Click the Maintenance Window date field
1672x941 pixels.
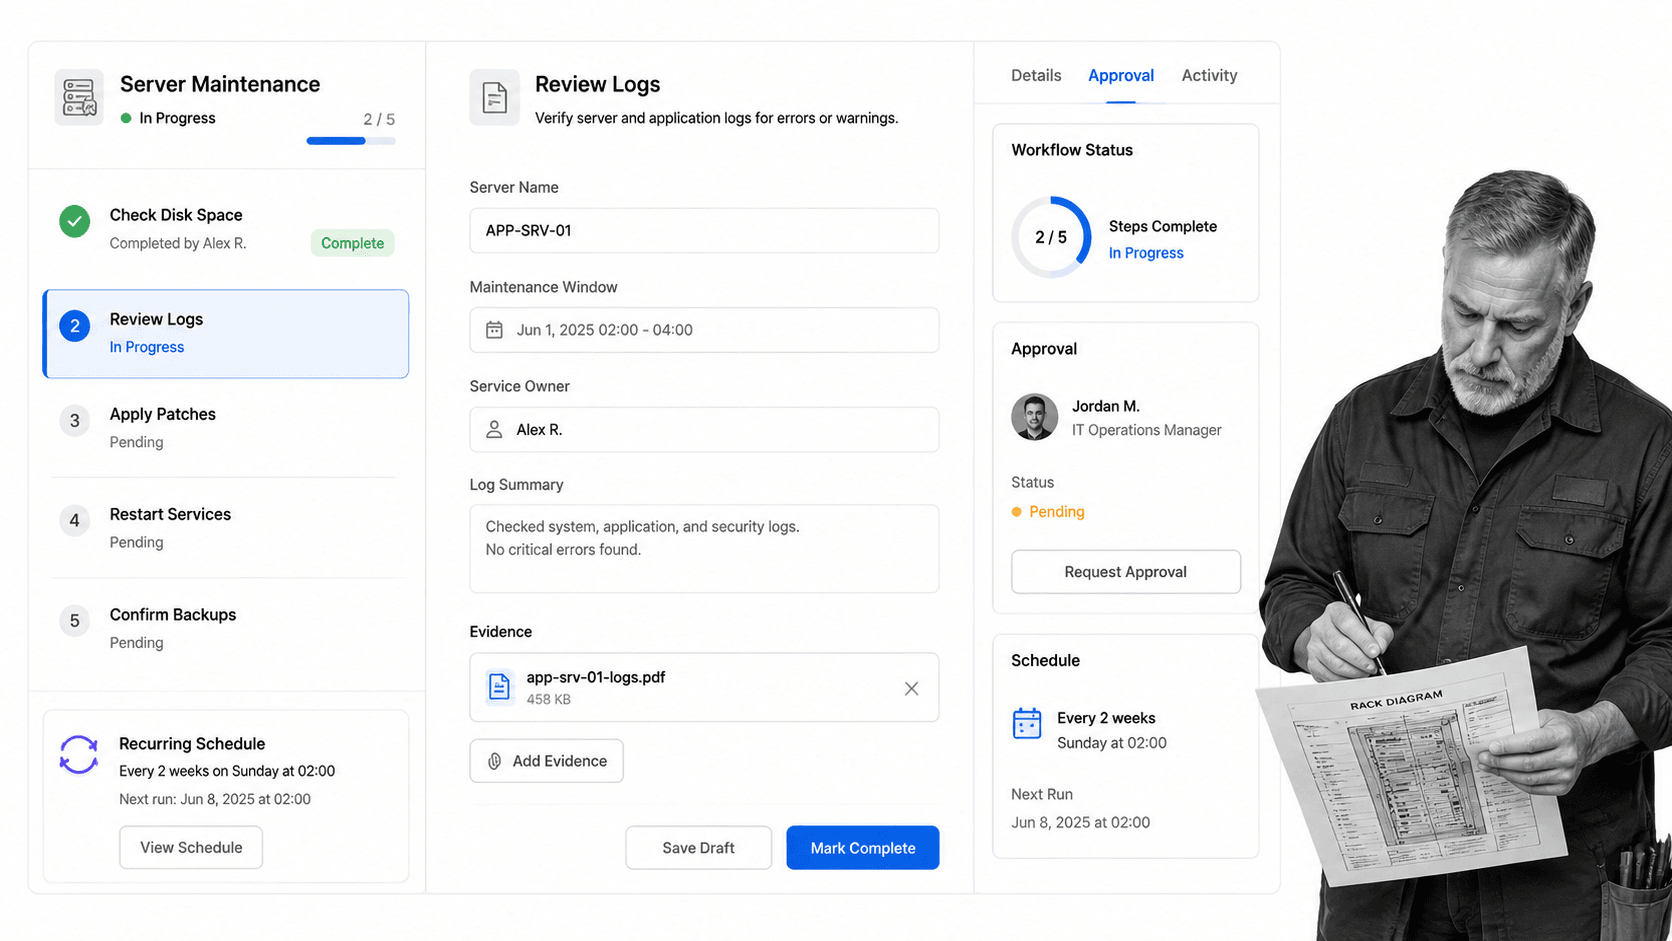(704, 330)
